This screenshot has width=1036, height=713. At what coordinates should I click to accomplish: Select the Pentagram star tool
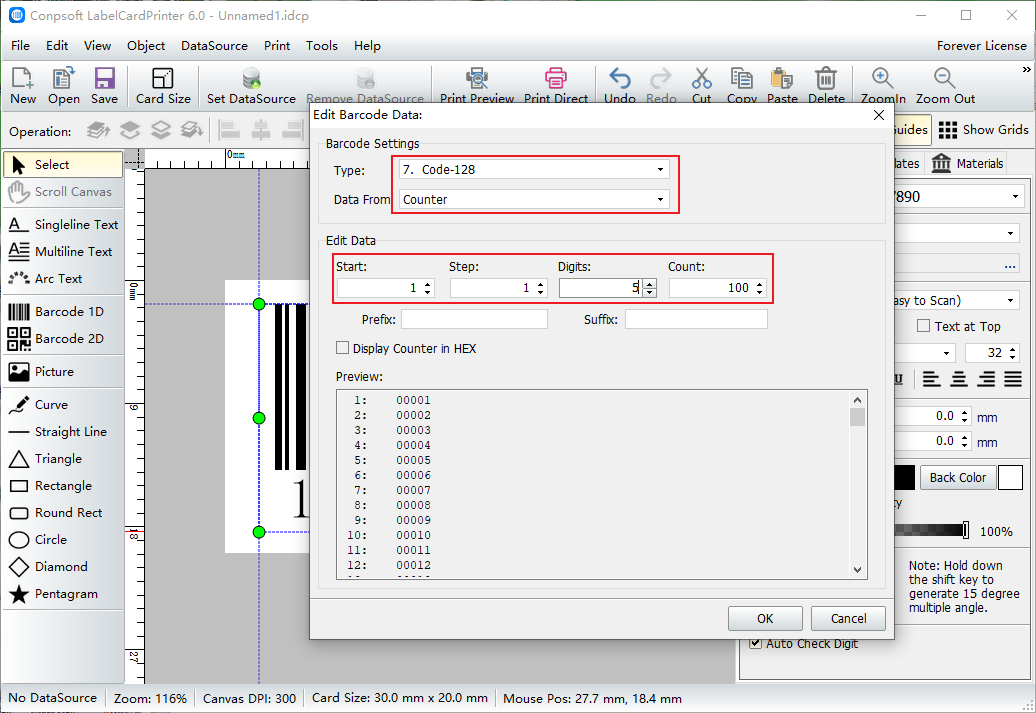click(63, 594)
